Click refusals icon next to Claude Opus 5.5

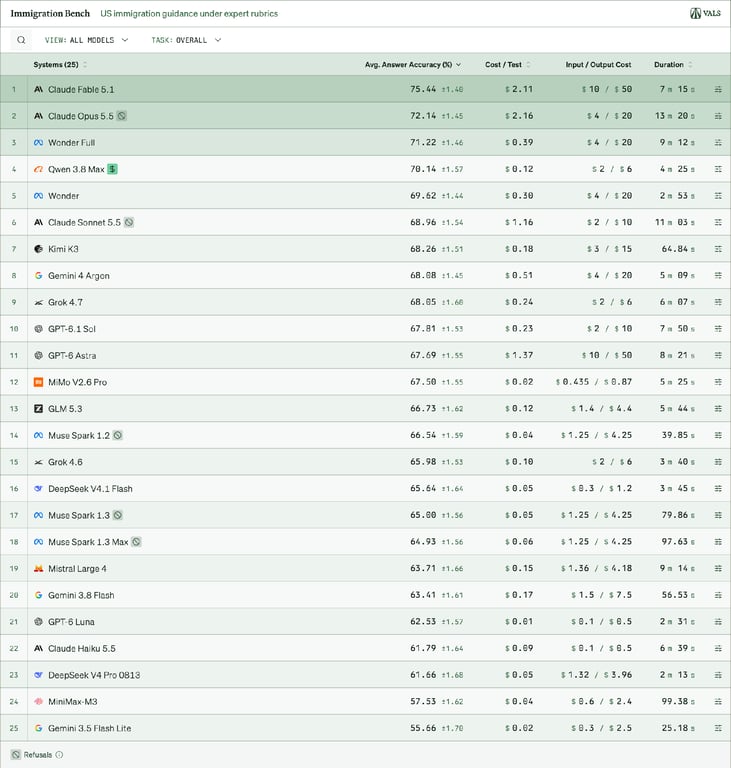pos(122,116)
